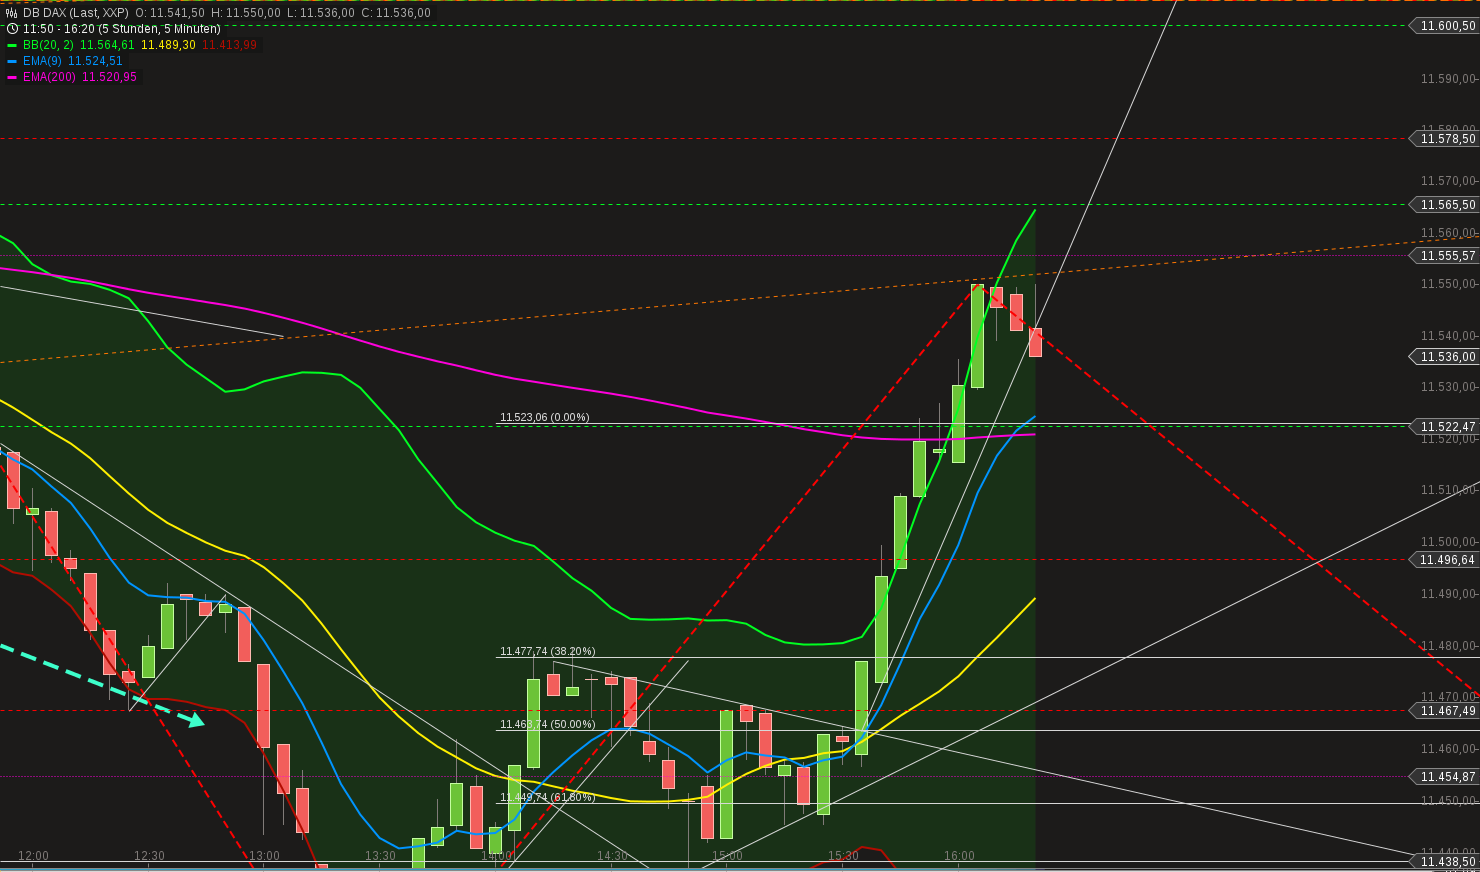Click the 11.477,74 (38.20%) Fibonacci label
1480x872 pixels.
pos(547,650)
